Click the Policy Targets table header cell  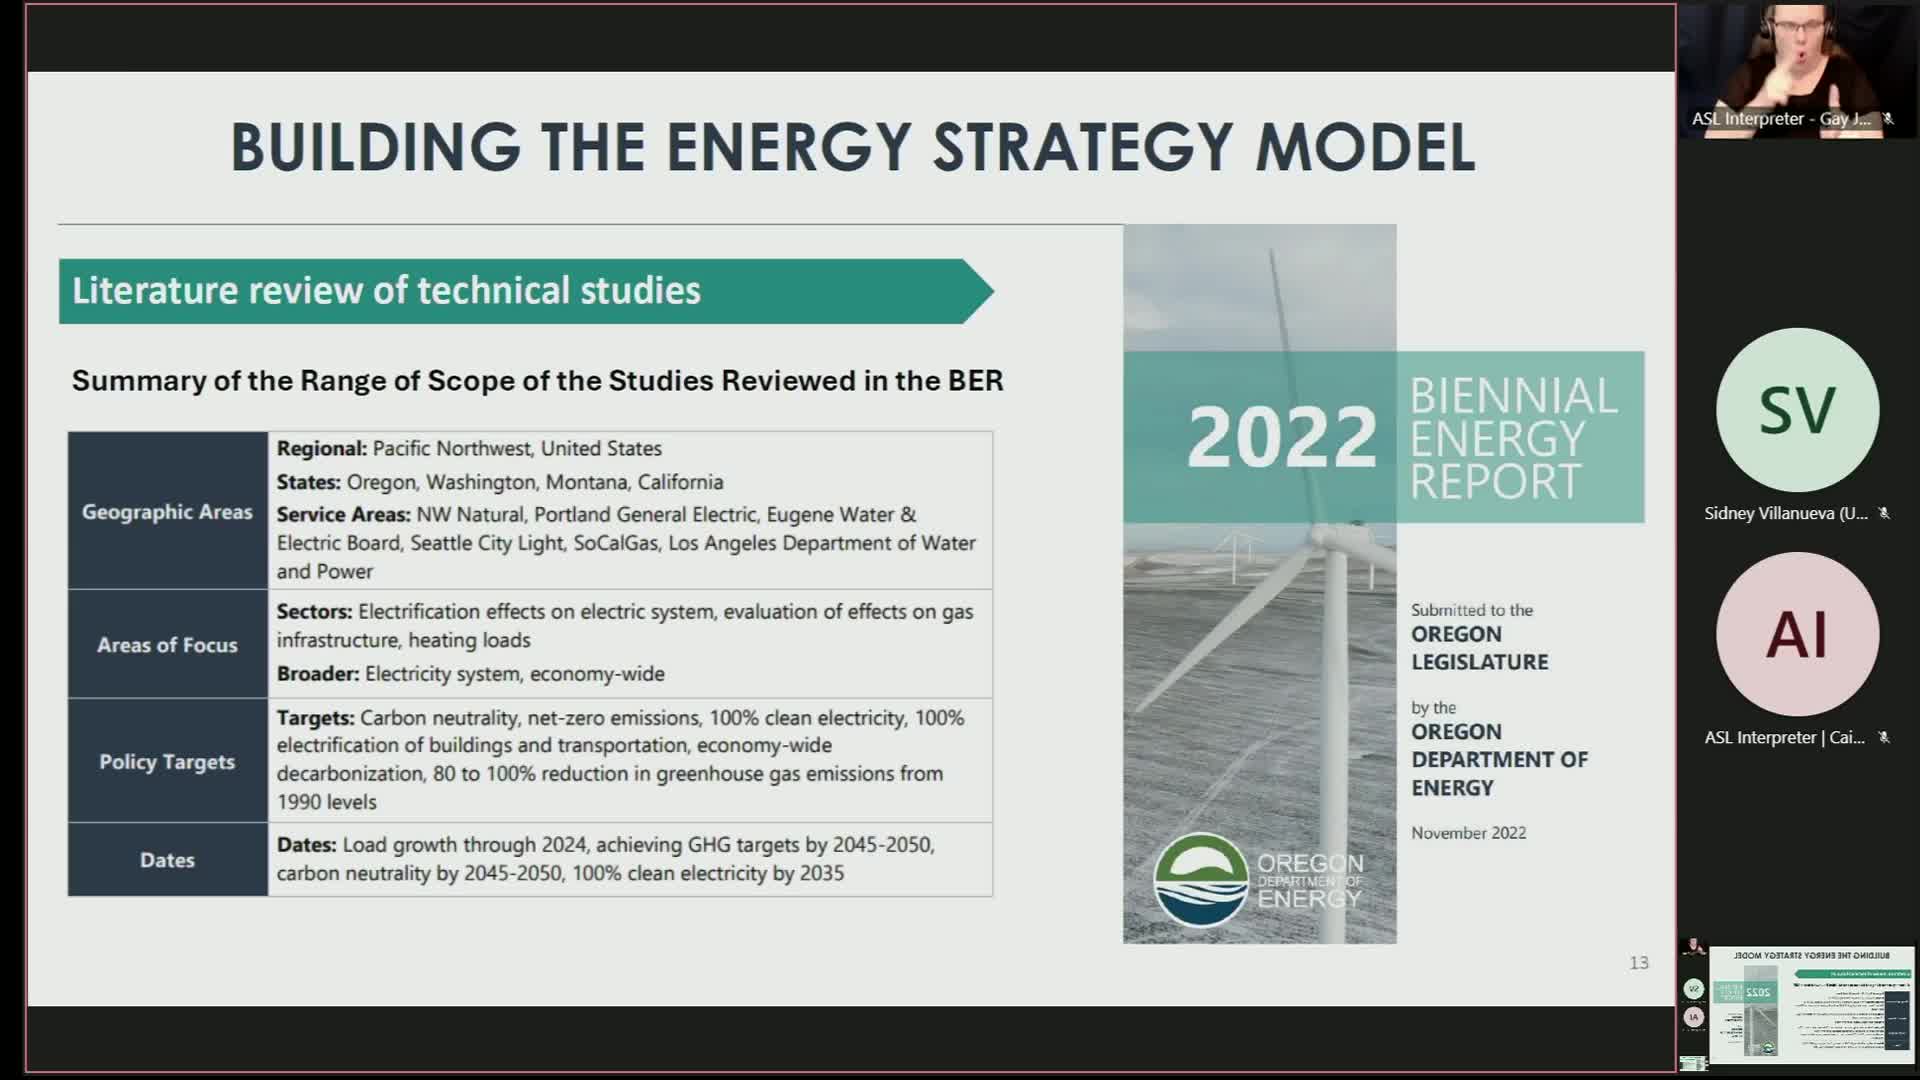[x=167, y=761]
